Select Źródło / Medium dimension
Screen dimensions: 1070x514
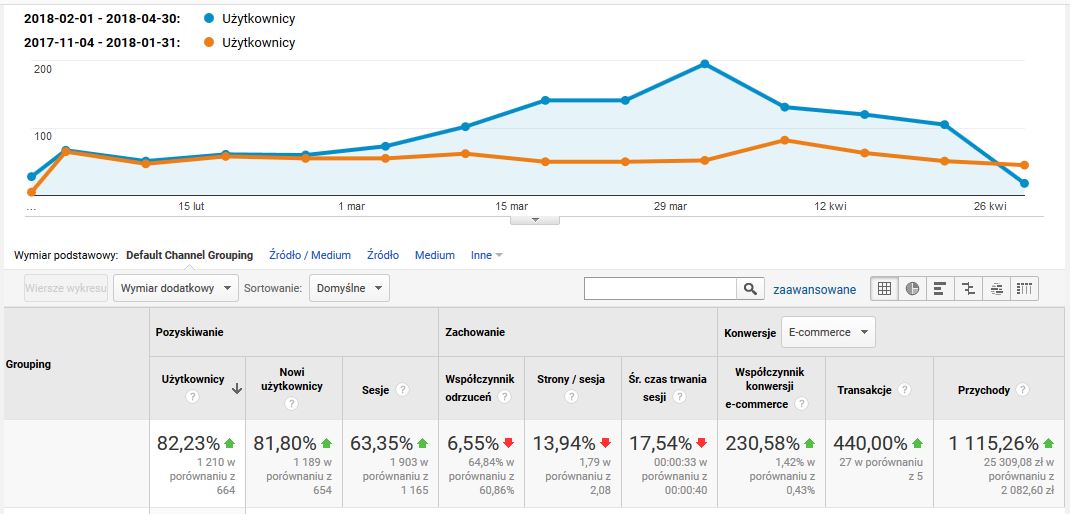pos(310,255)
